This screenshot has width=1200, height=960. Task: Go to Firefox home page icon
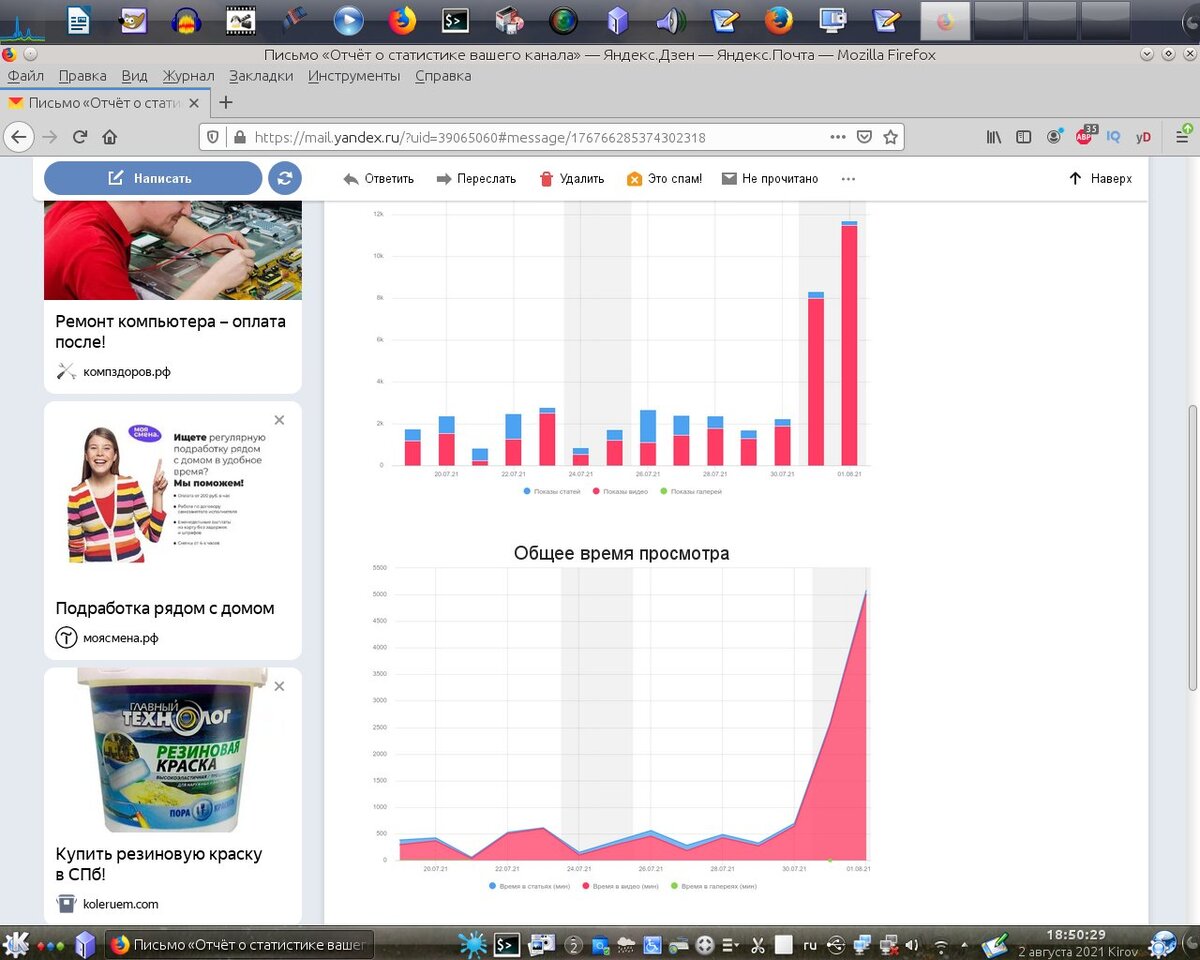click(110, 137)
